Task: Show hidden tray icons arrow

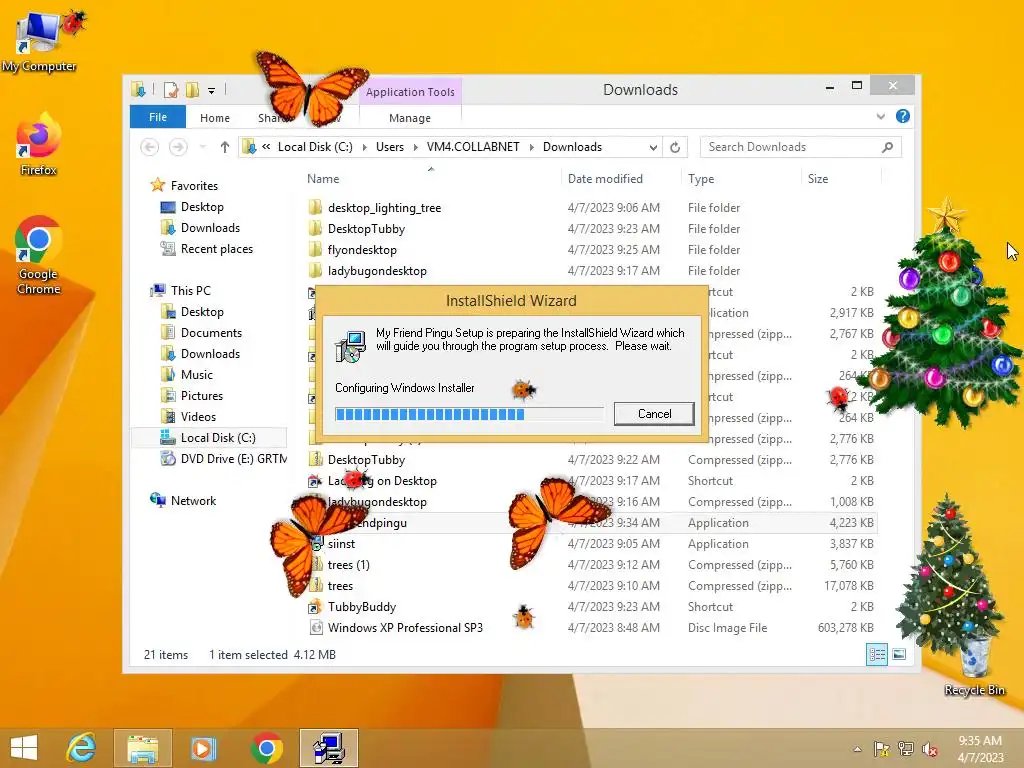Action: (857, 749)
